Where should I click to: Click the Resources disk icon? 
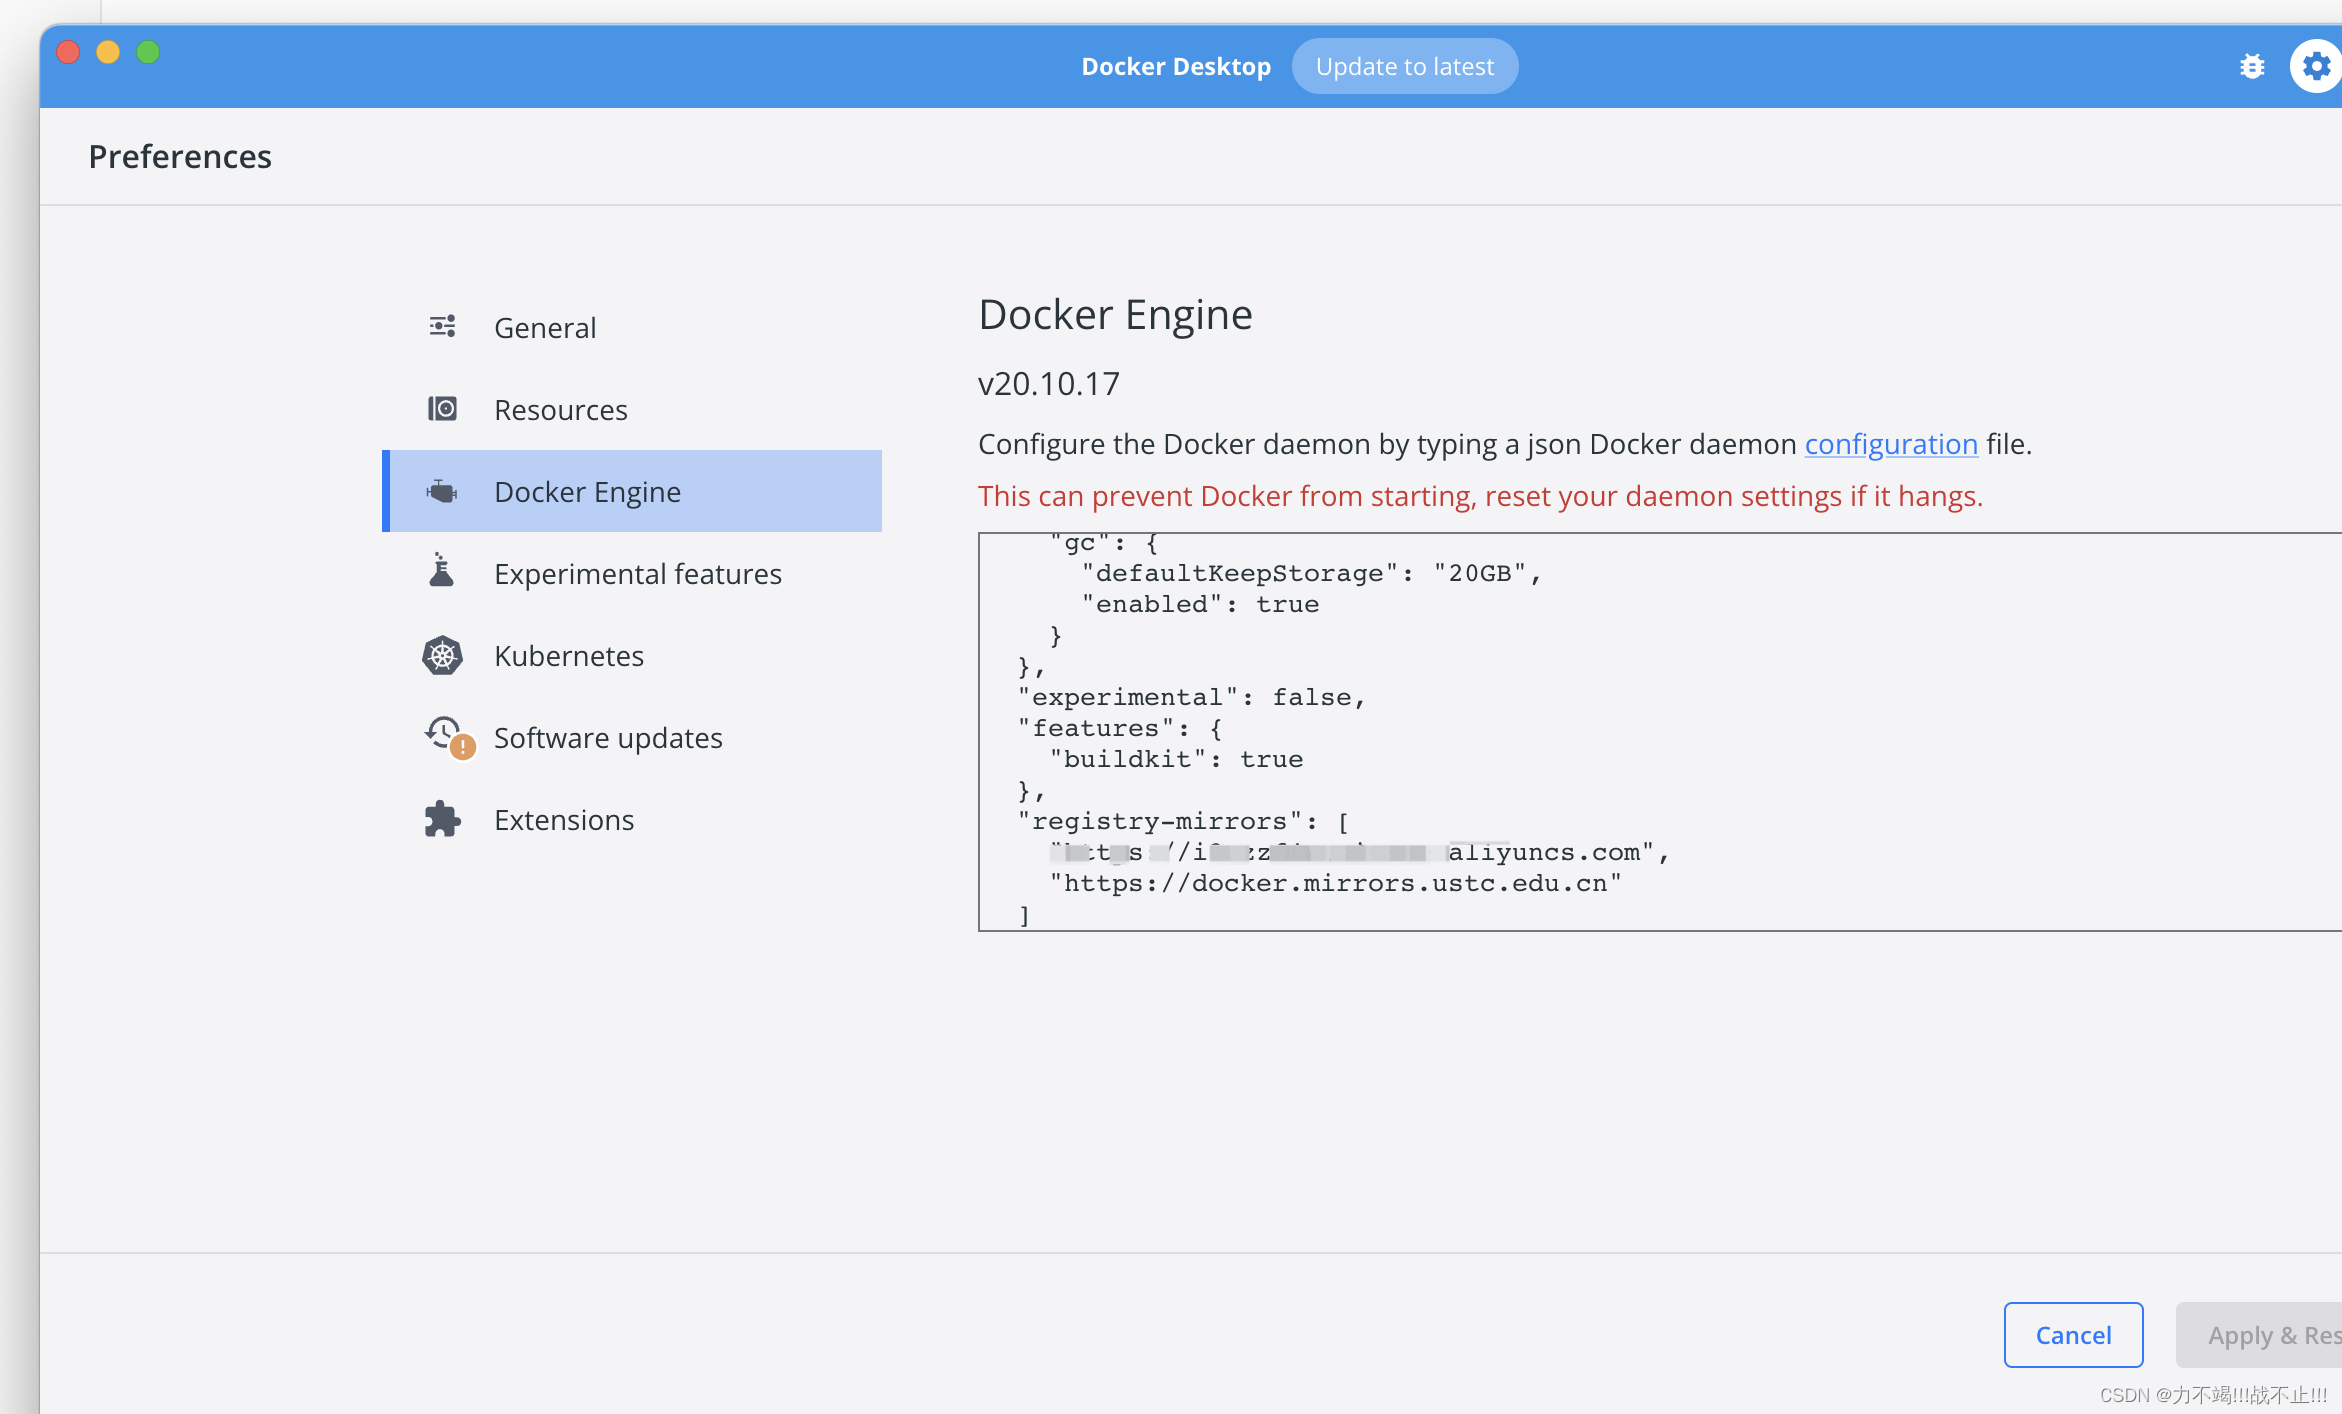(x=442, y=408)
